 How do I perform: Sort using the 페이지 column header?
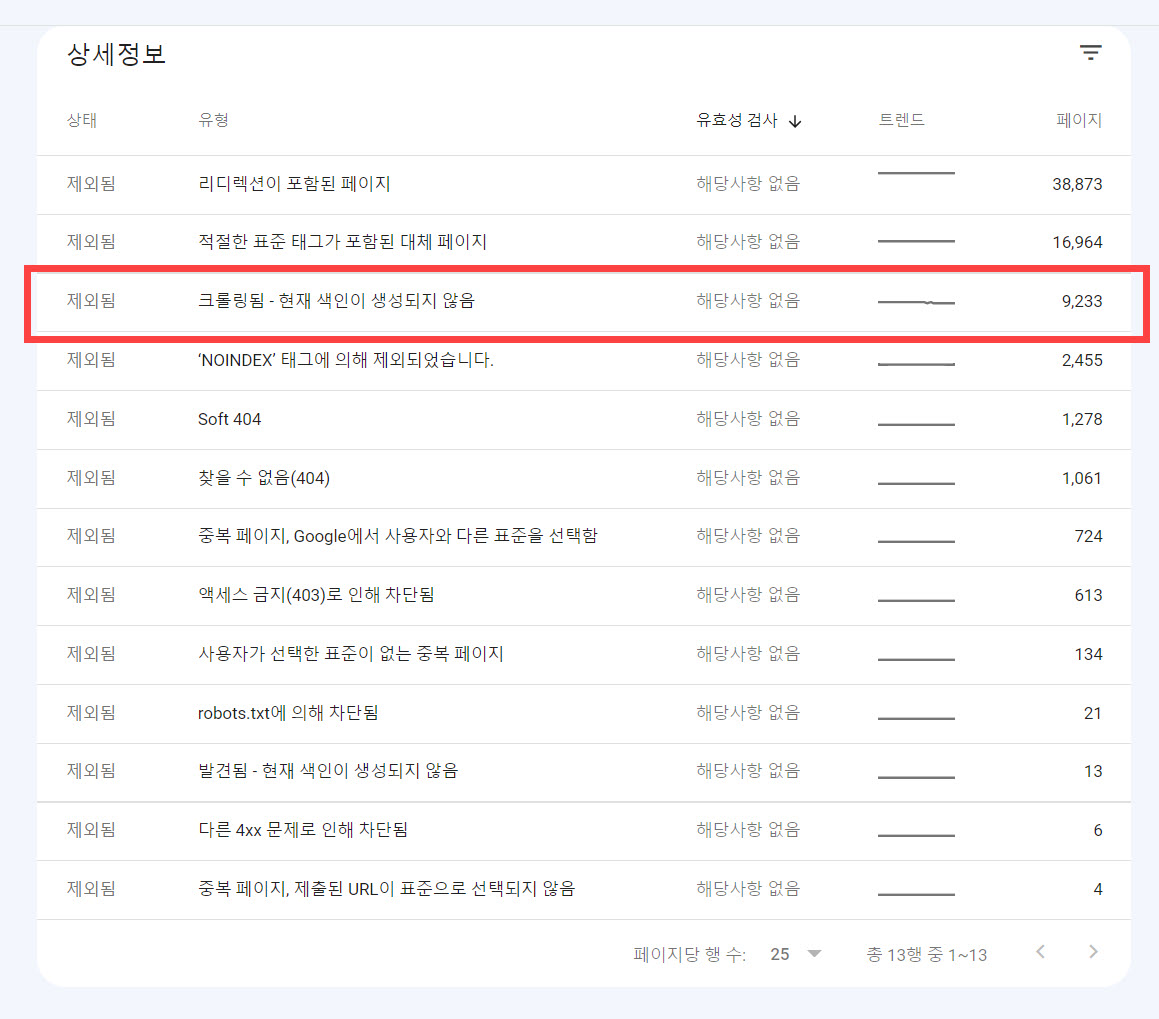[x=1081, y=120]
